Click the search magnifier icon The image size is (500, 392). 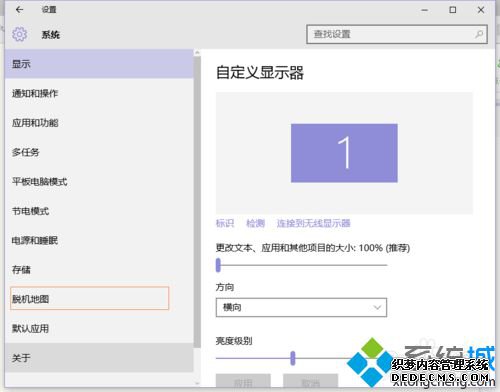[x=479, y=34]
